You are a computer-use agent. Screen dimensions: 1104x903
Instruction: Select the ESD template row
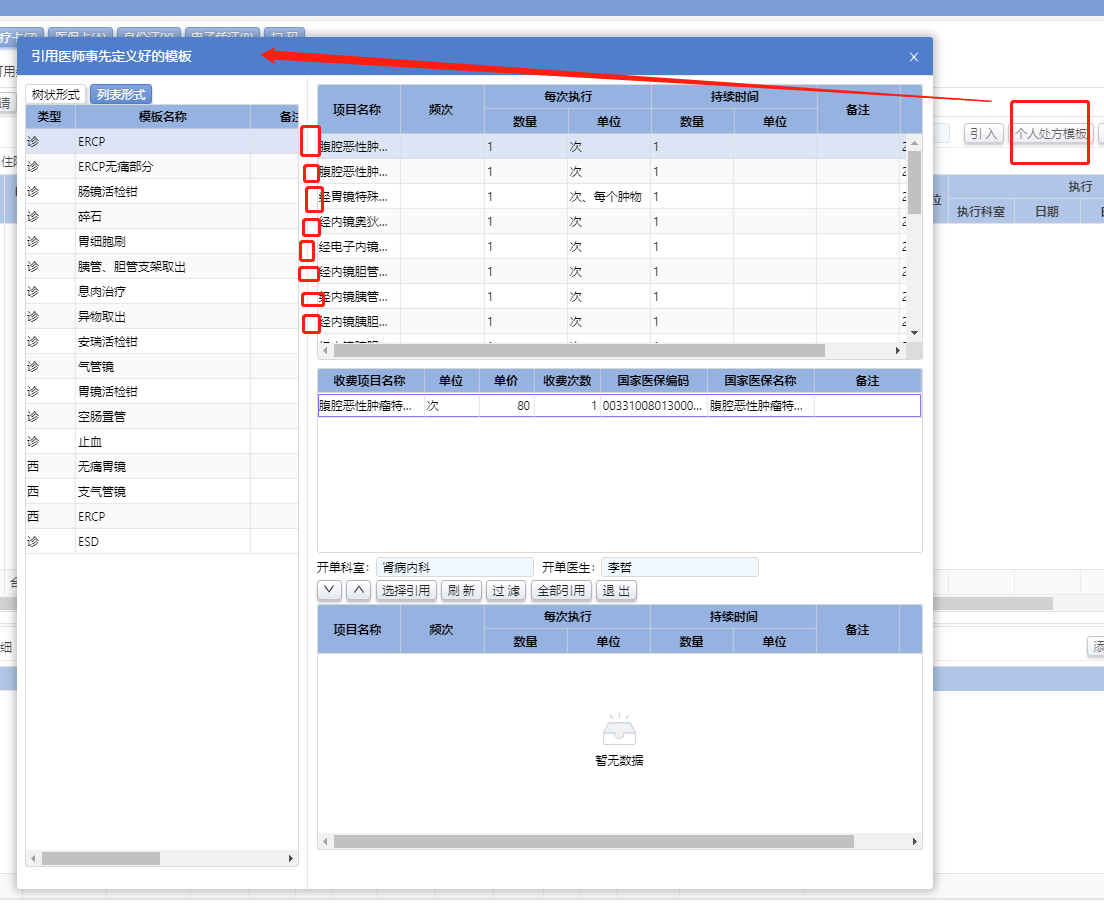pyautogui.click(x=162, y=542)
